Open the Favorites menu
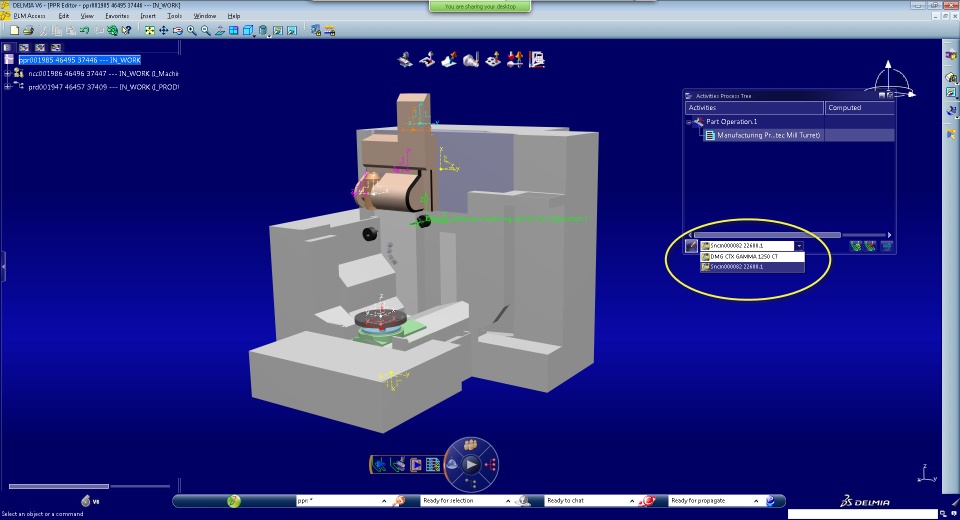 coord(116,16)
